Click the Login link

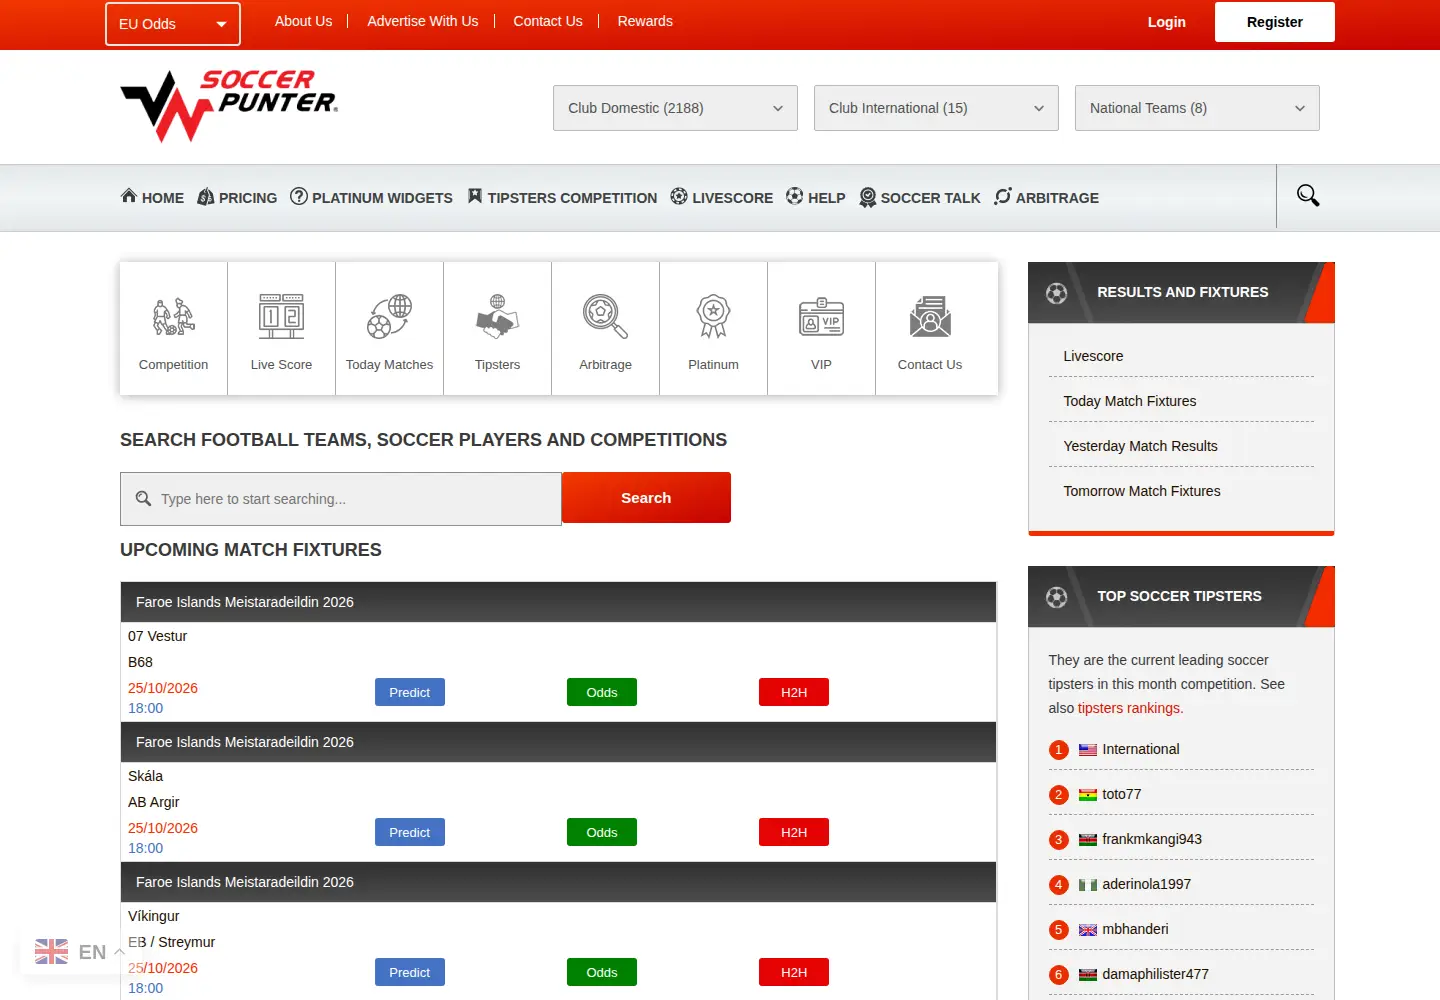pos(1166,22)
